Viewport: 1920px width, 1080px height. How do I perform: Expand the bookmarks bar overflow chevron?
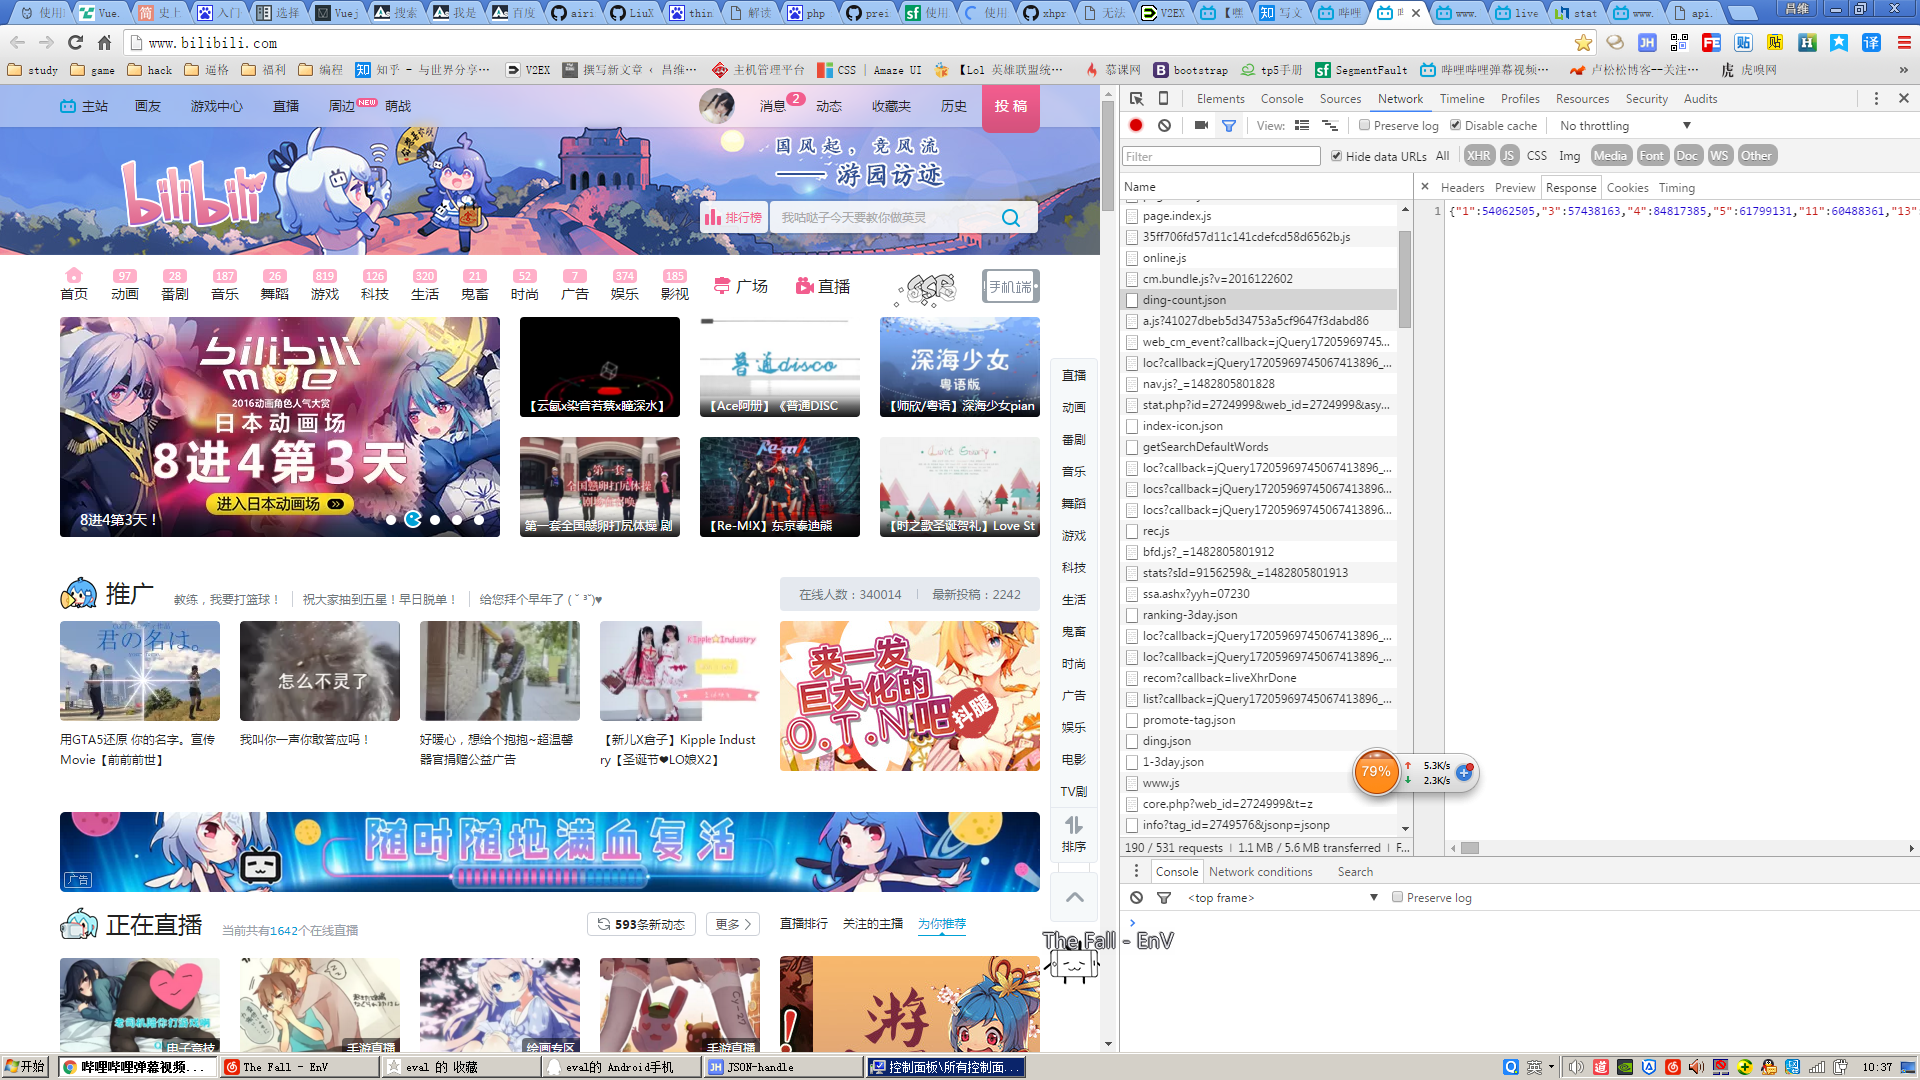1903,70
